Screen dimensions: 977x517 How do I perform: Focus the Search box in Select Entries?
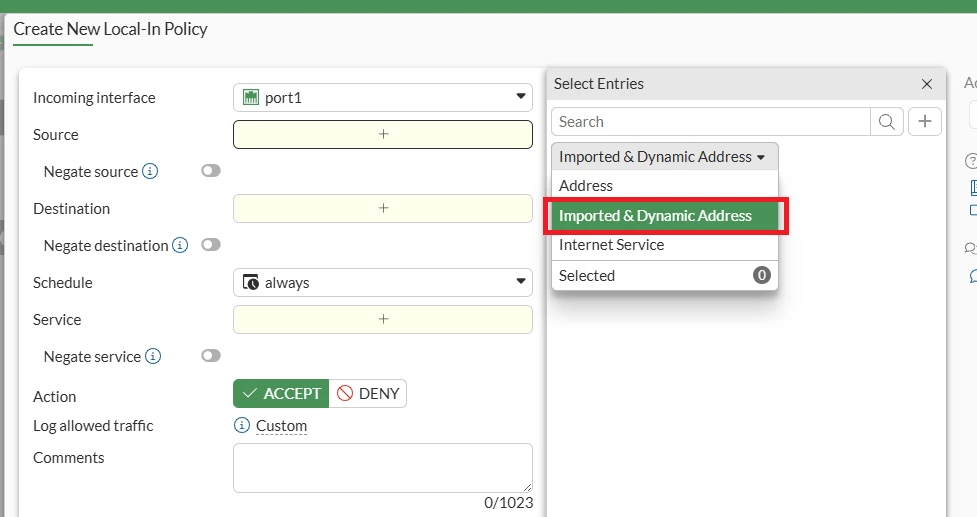pyautogui.click(x=711, y=121)
